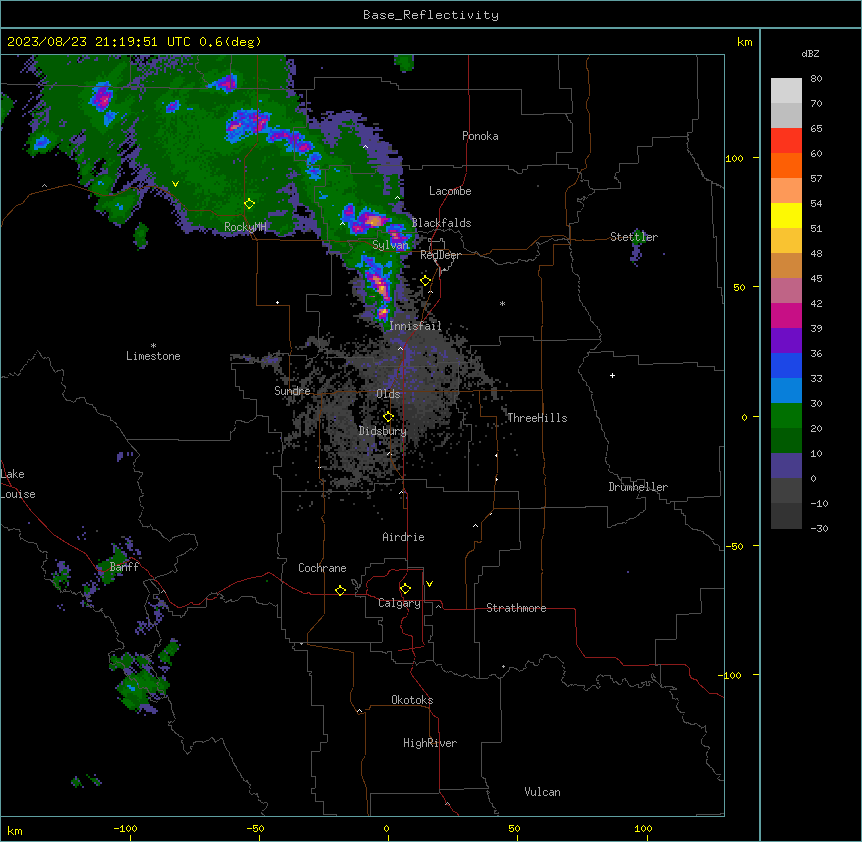Click the Lake Louise label
This screenshot has width=862, height=842.
tap(17, 484)
